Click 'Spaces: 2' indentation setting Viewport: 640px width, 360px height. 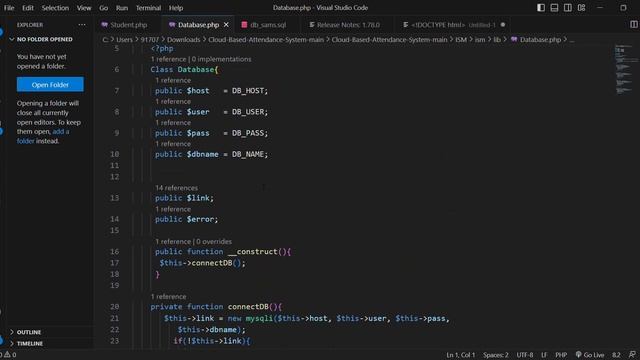(496, 355)
